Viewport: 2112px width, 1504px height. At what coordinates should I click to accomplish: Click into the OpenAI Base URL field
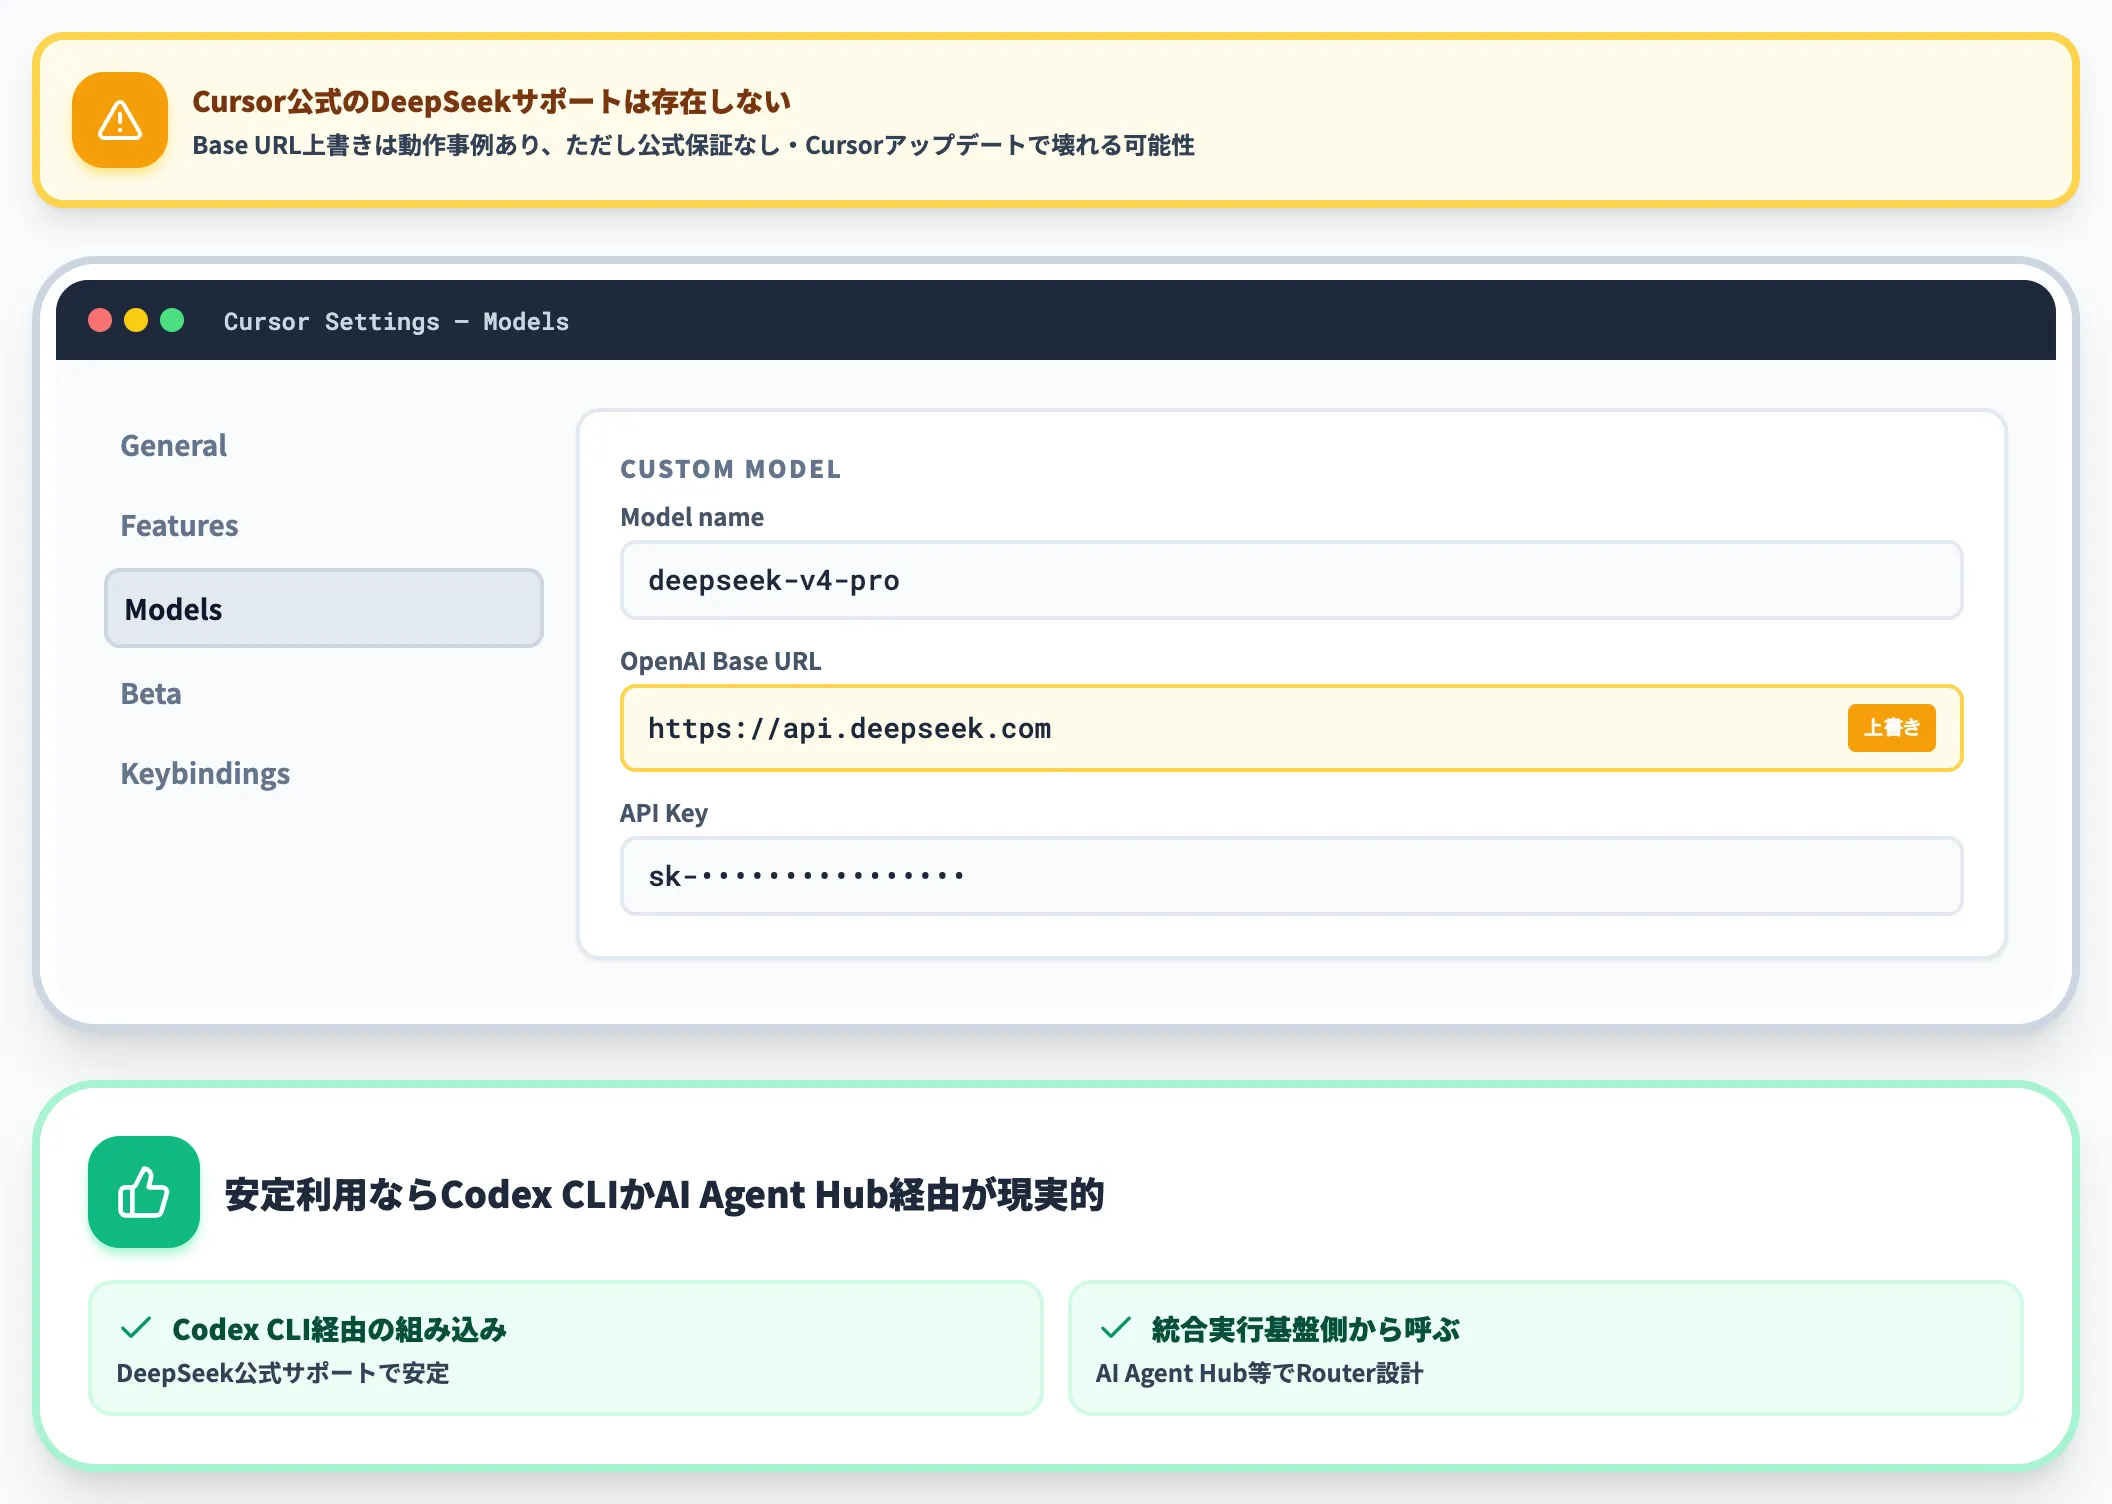click(x=1291, y=728)
